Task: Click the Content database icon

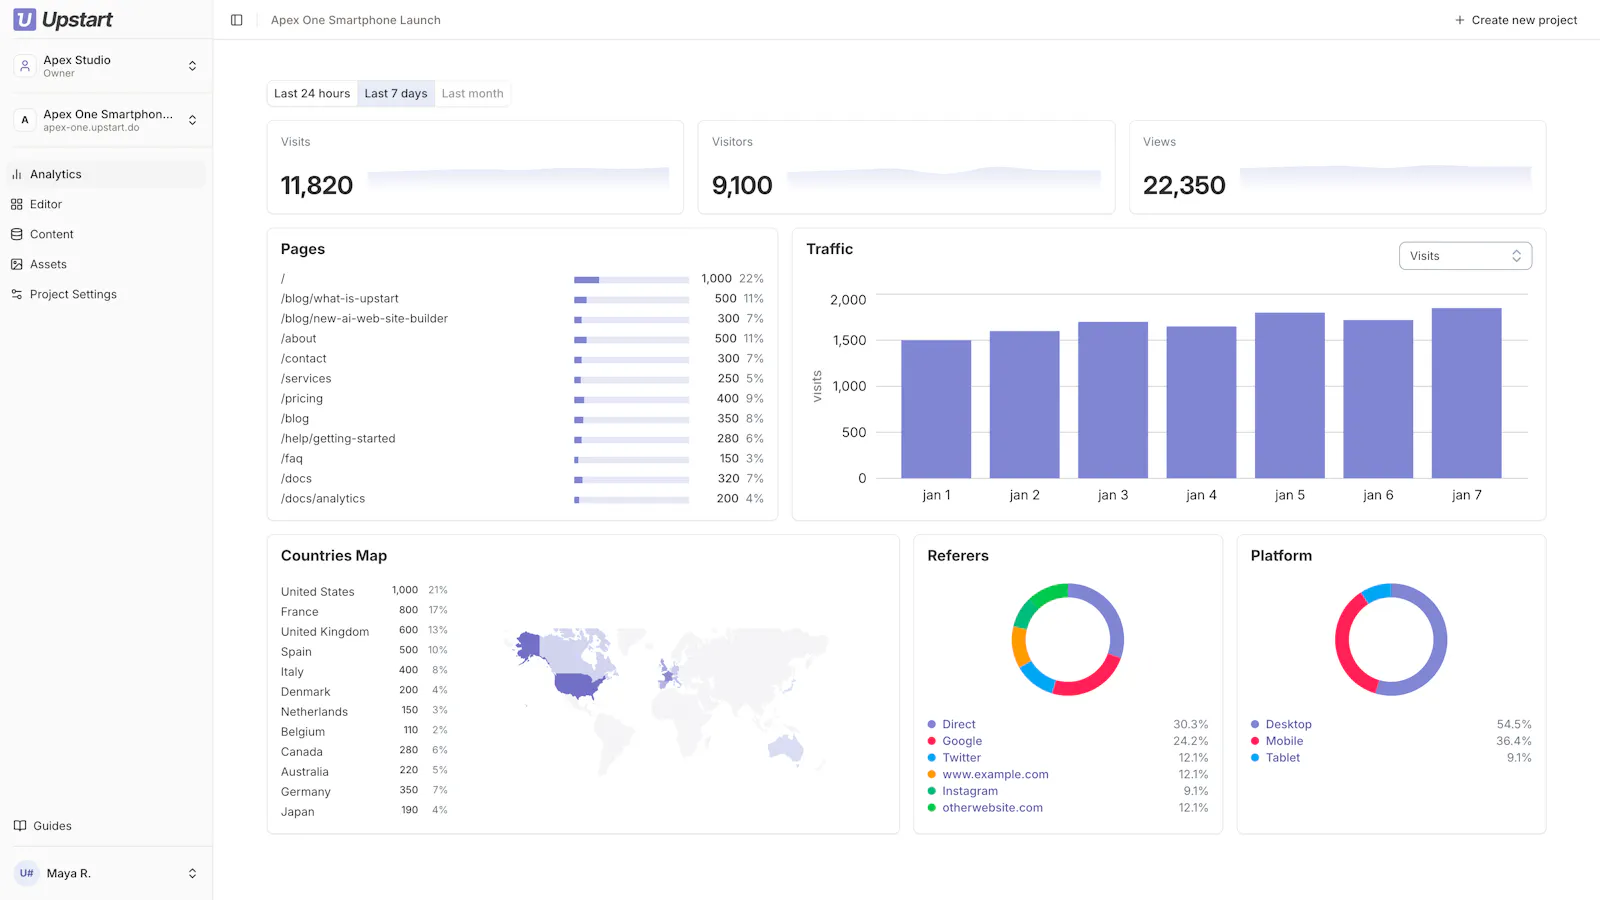Action: 17,234
